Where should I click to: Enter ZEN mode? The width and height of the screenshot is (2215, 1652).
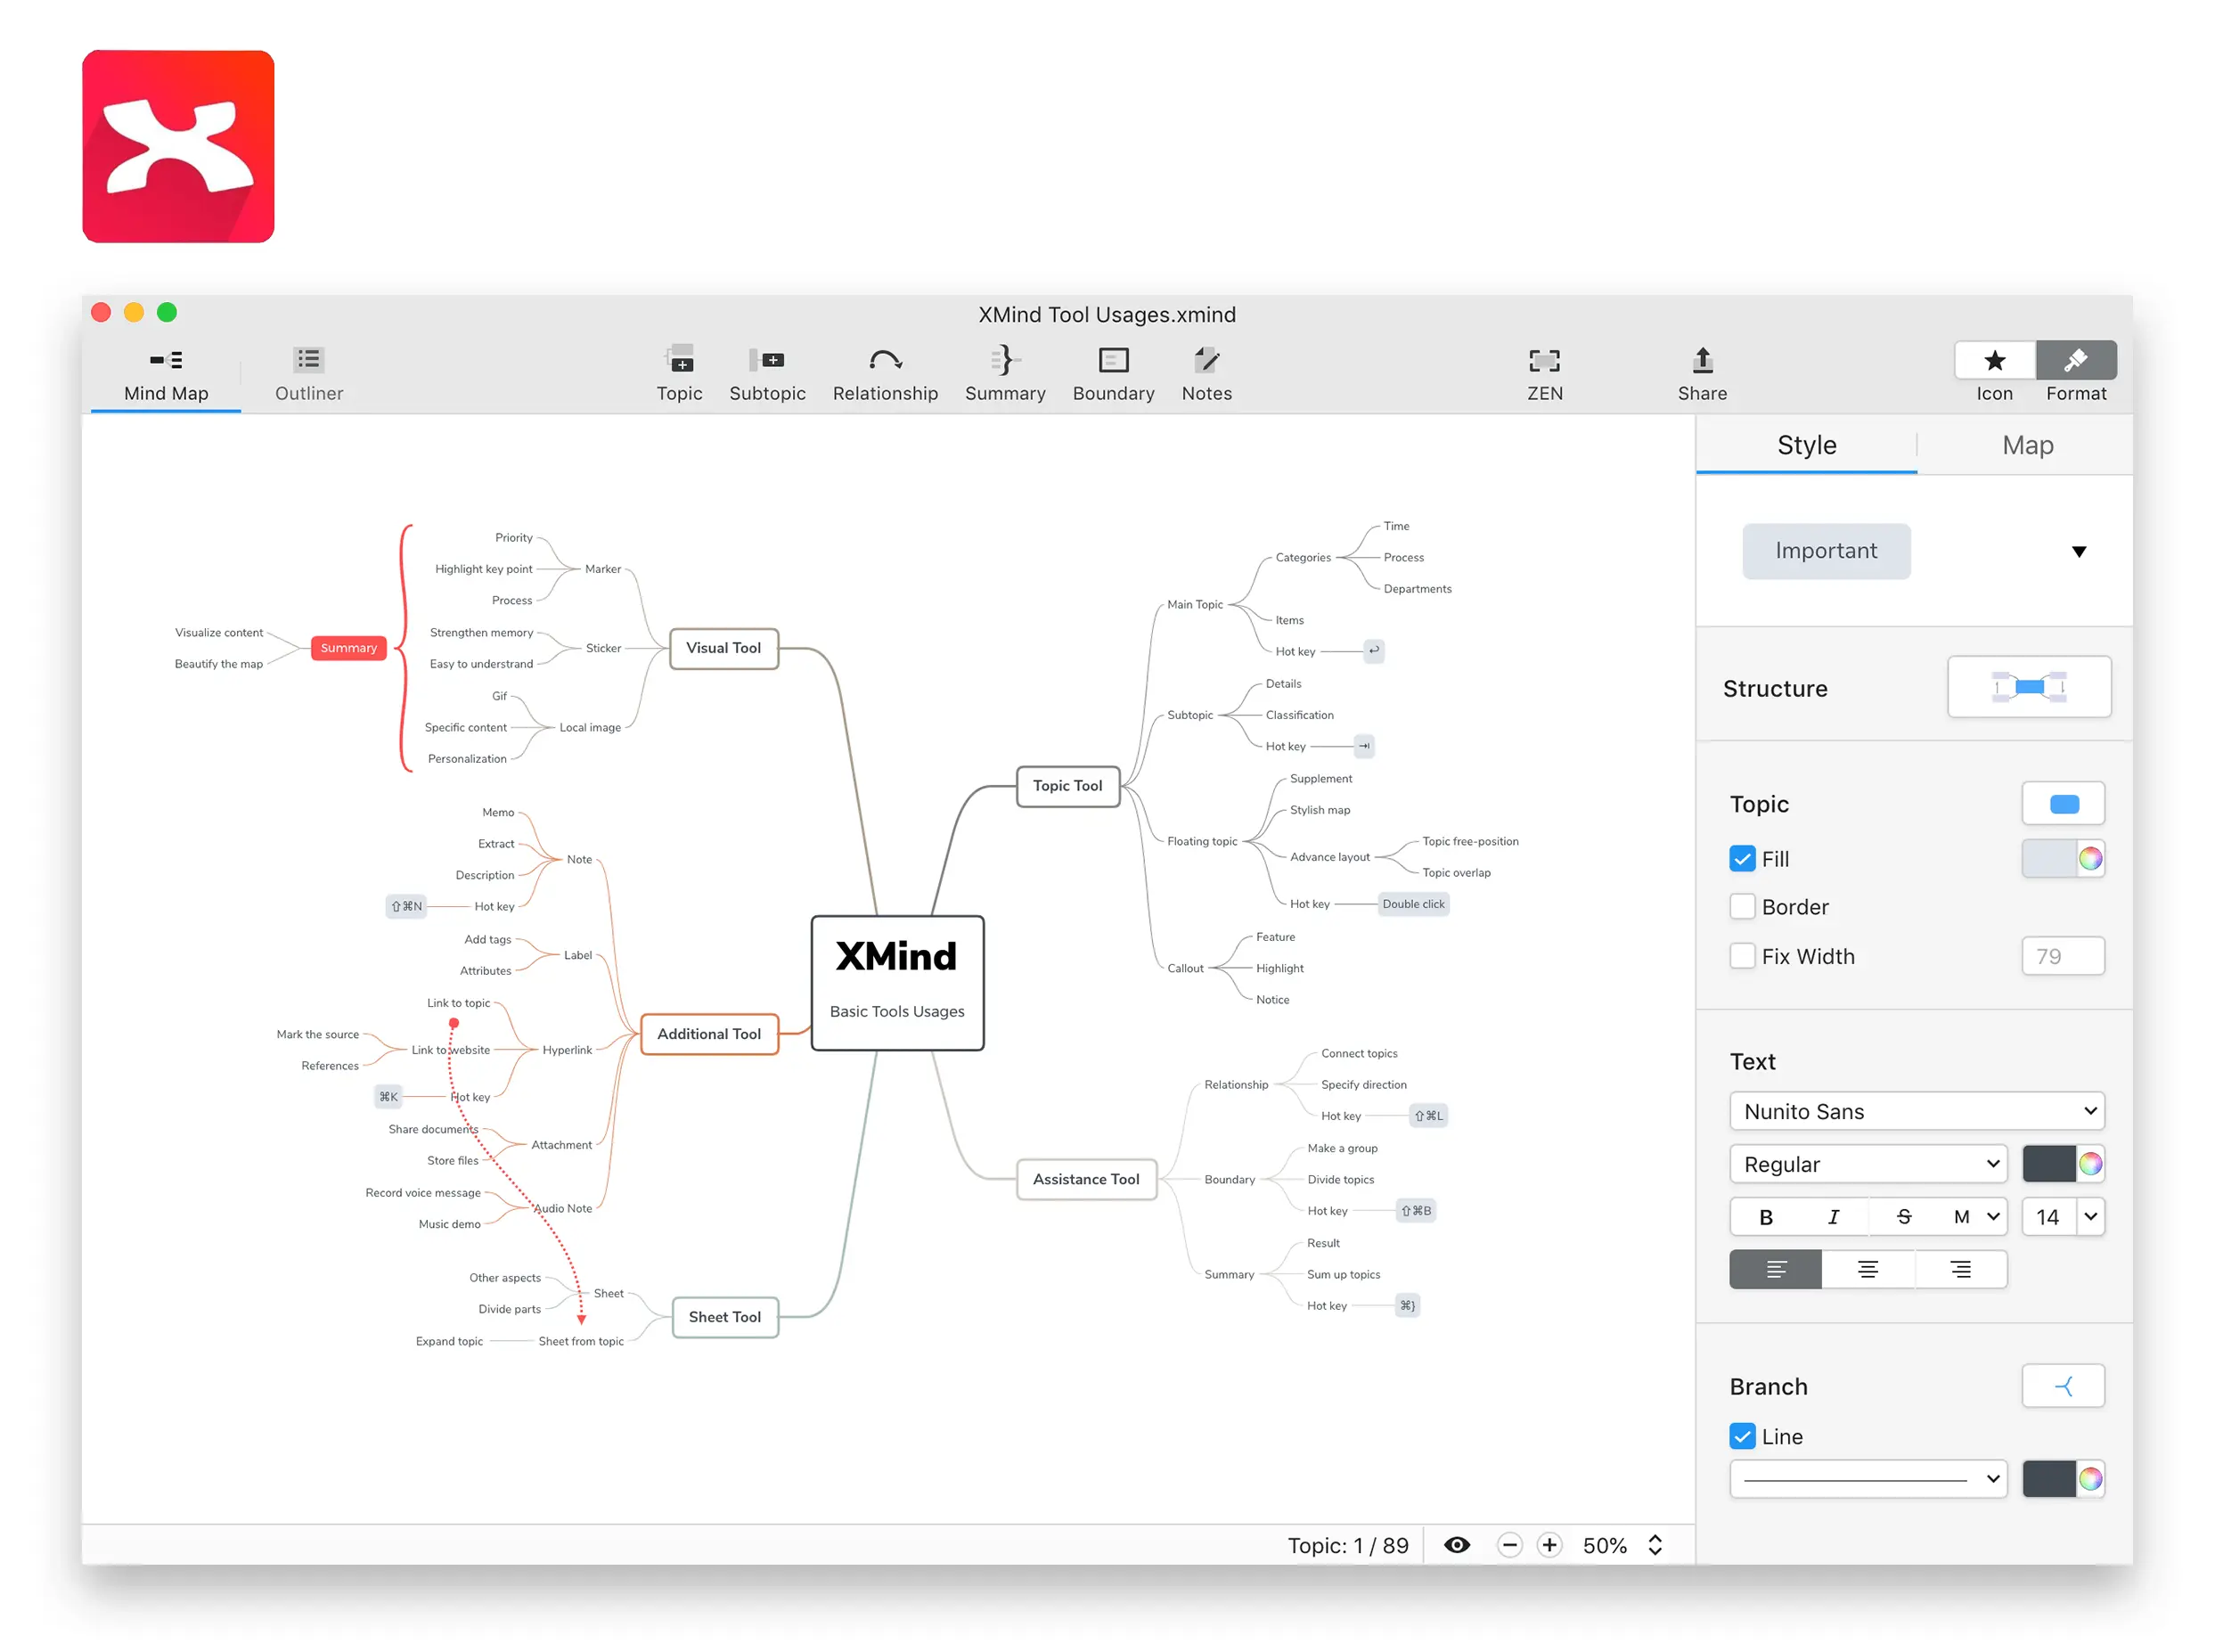[x=1543, y=360]
